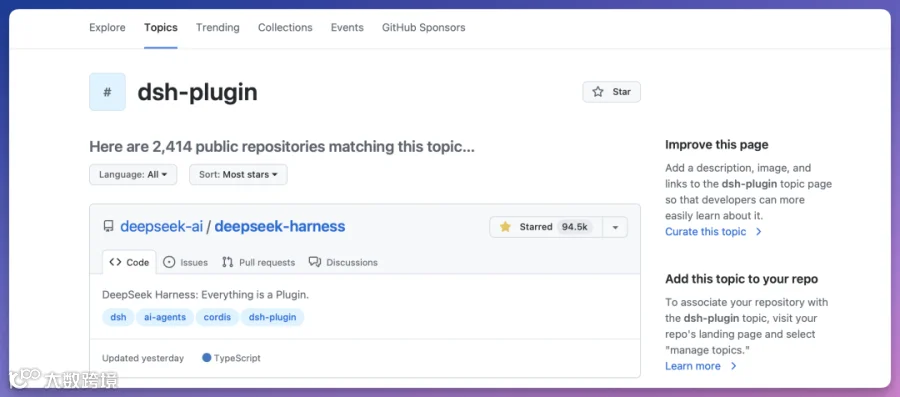Click the repository book icon before deepseek-ai
The image size is (900, 397).
tap(108, 227)
